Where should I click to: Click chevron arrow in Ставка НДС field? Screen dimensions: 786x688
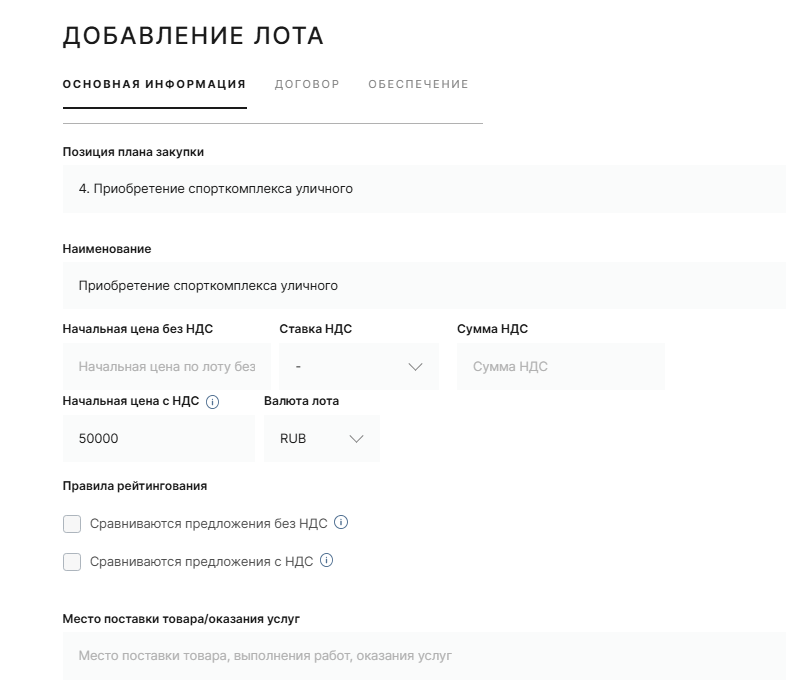point(417,367)
